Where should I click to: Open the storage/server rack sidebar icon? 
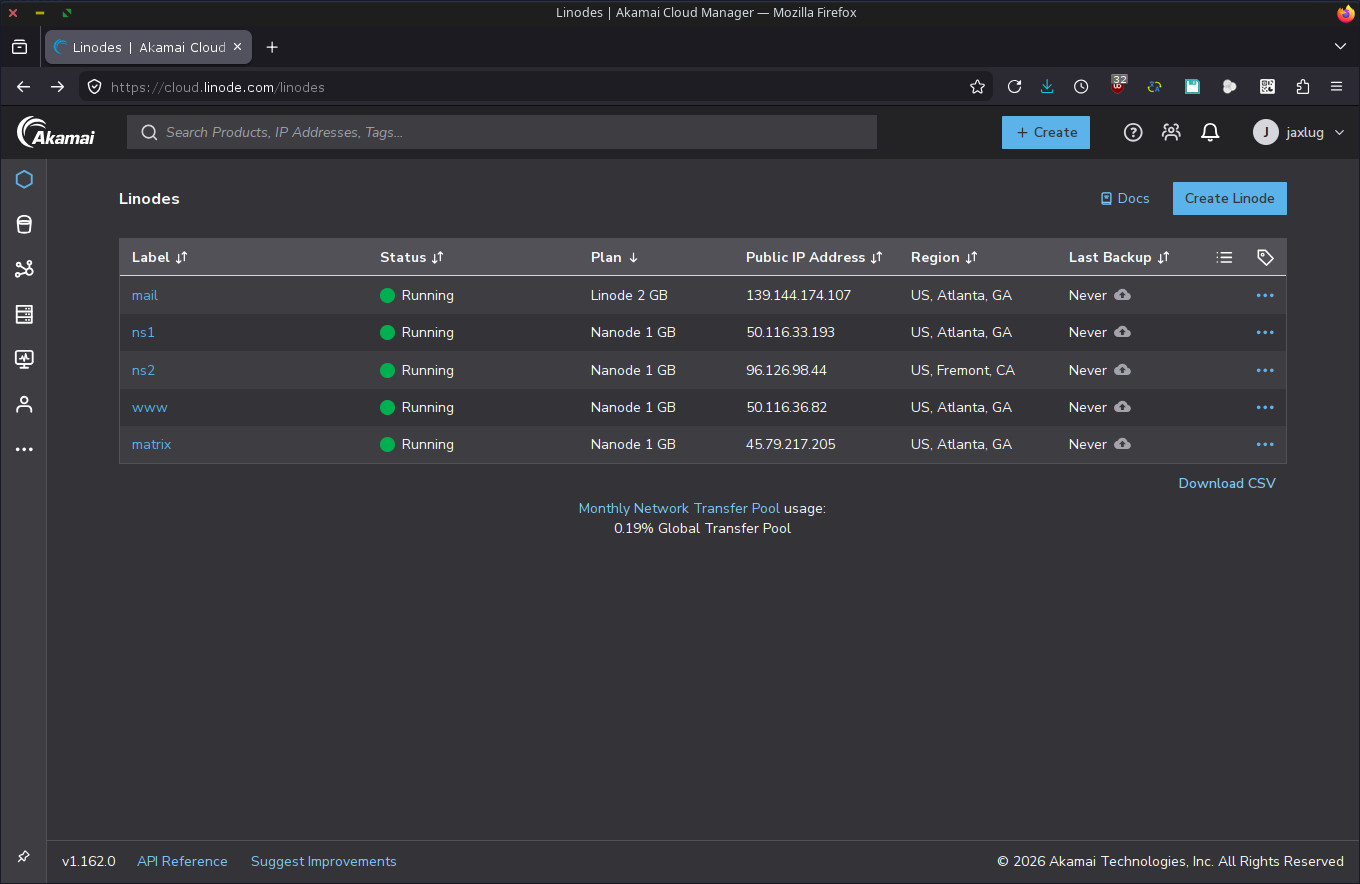pos(24,314)
